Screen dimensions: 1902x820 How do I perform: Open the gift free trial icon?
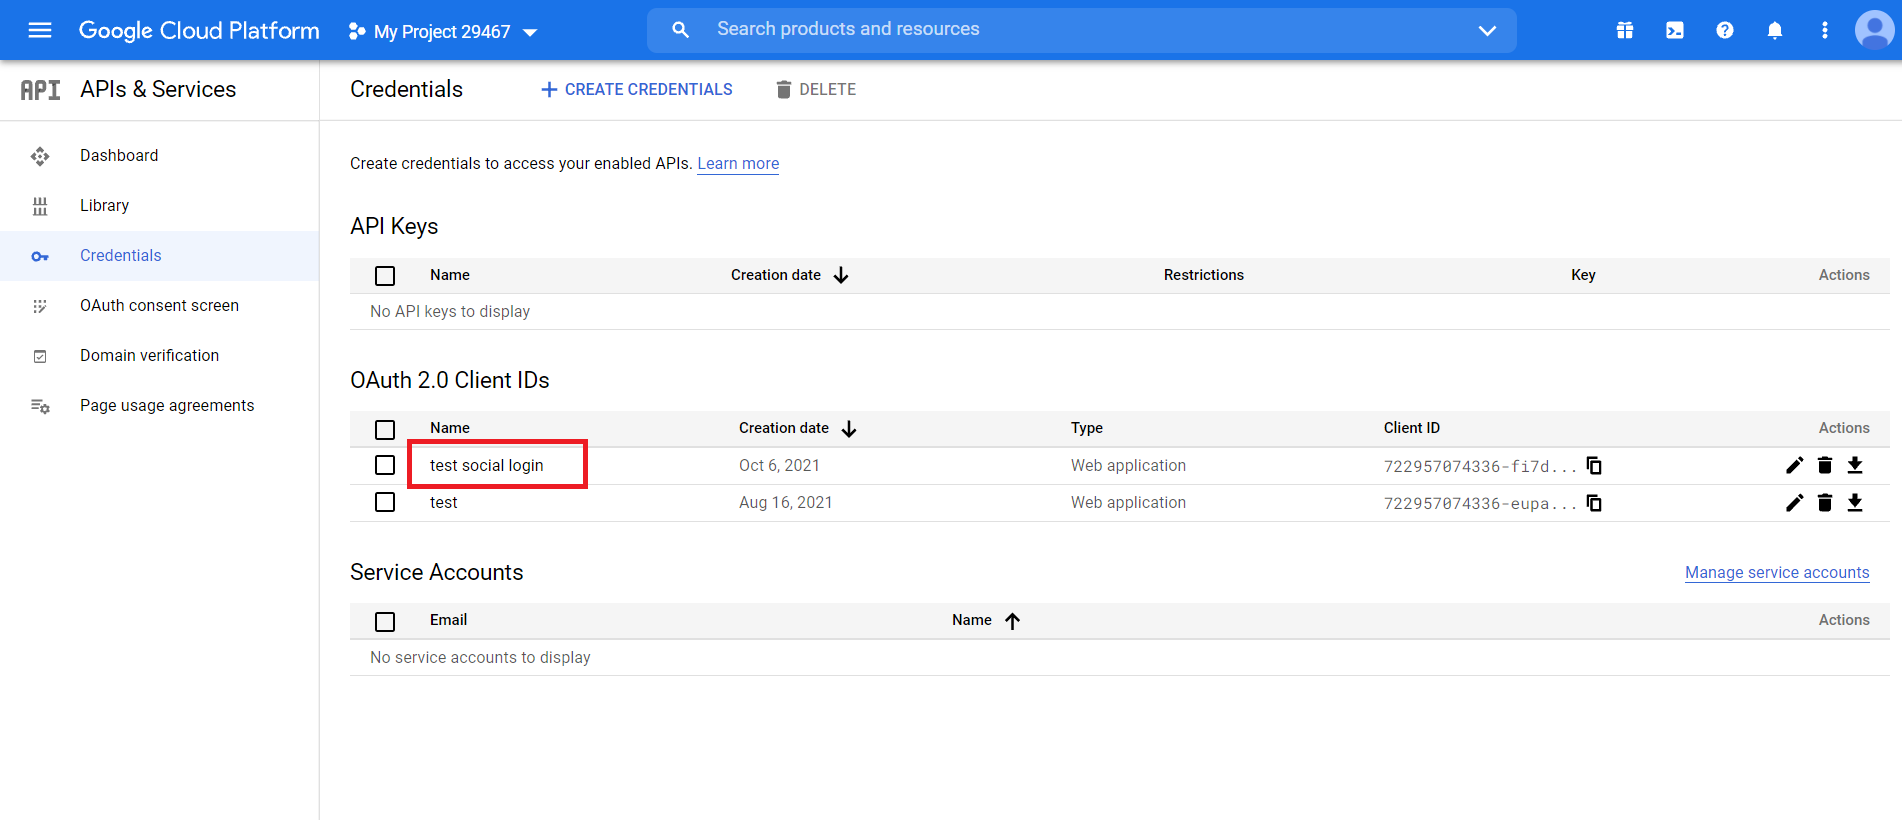[1624, 30]
